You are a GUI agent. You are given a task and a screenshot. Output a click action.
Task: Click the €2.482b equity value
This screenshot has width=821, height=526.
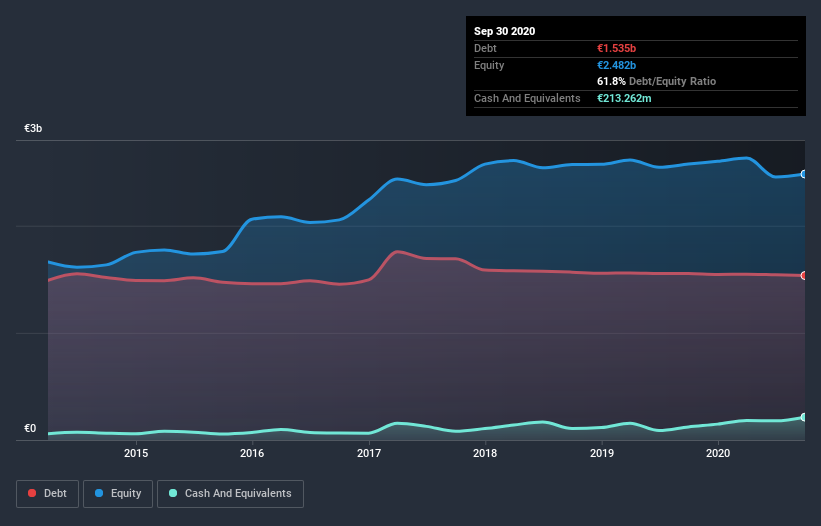coord(616,65)
